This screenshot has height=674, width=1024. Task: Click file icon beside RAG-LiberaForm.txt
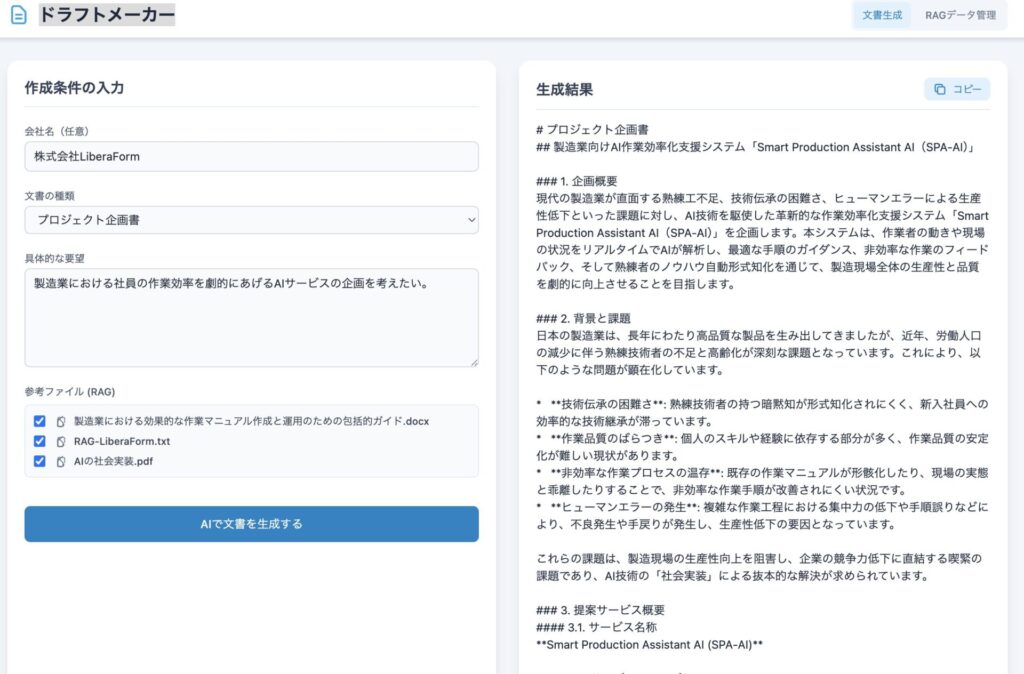(x=61, y=441)
